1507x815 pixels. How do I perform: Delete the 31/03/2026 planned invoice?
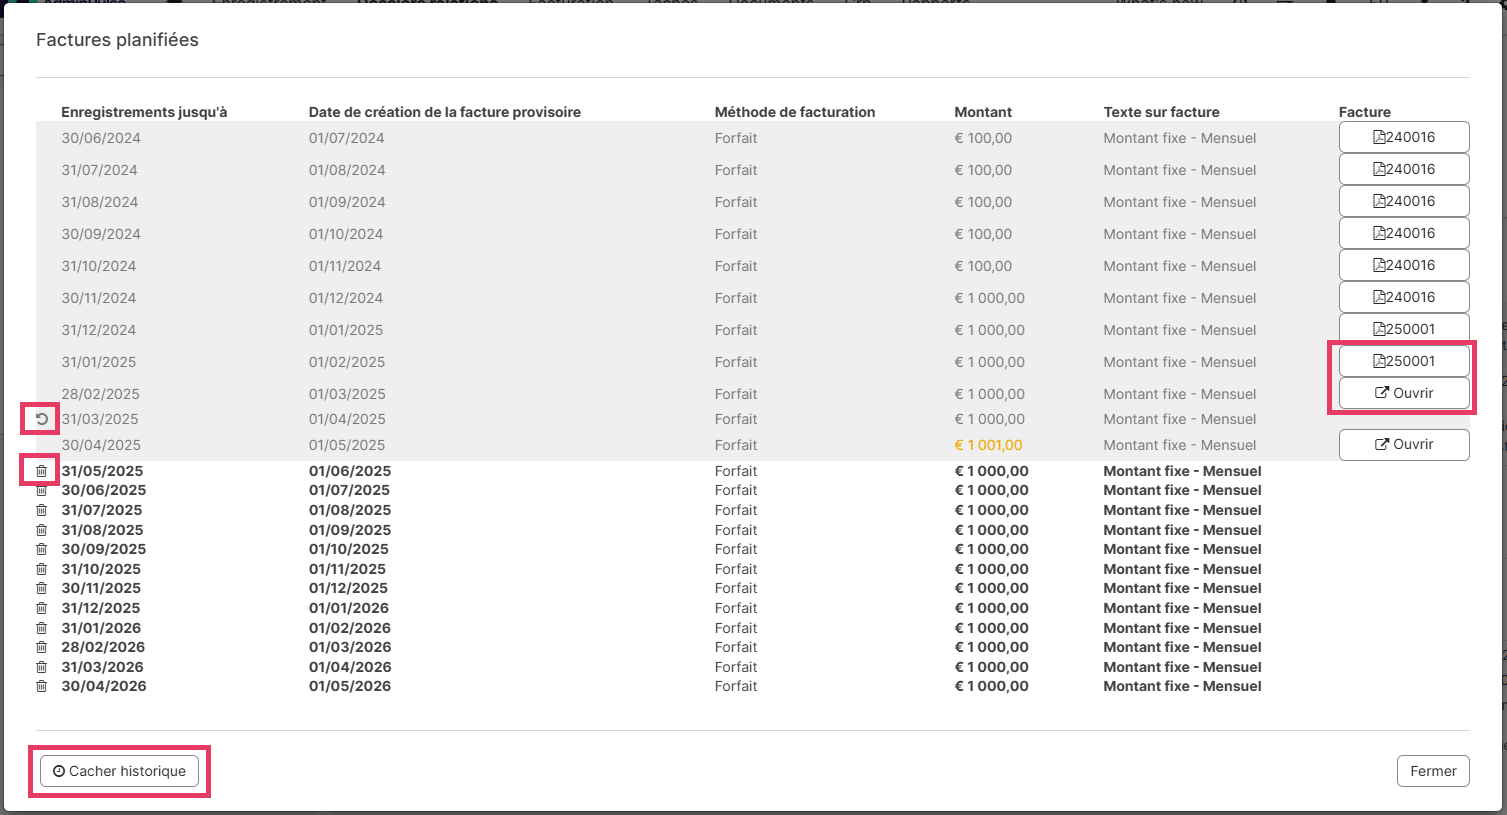click(42, 667)
